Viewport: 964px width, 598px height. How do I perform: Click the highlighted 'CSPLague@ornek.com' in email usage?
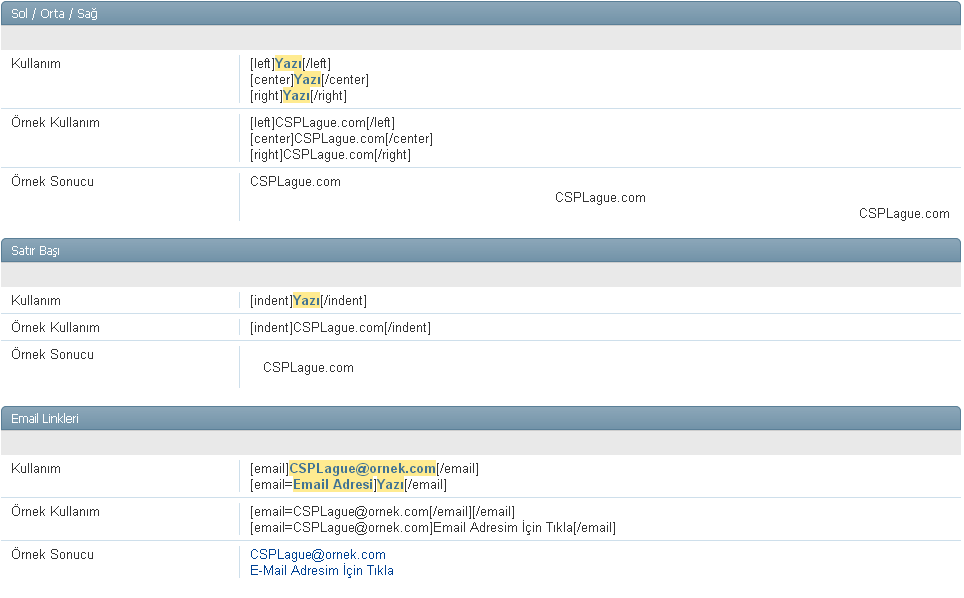coord(362,469)
